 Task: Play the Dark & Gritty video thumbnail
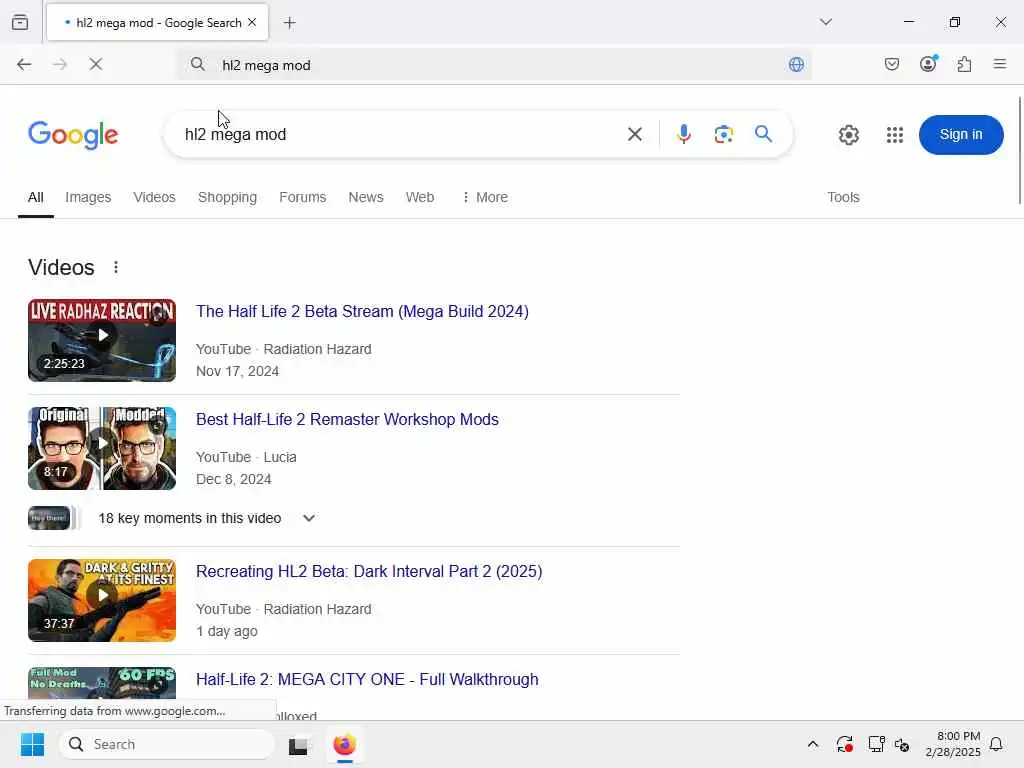102,600
